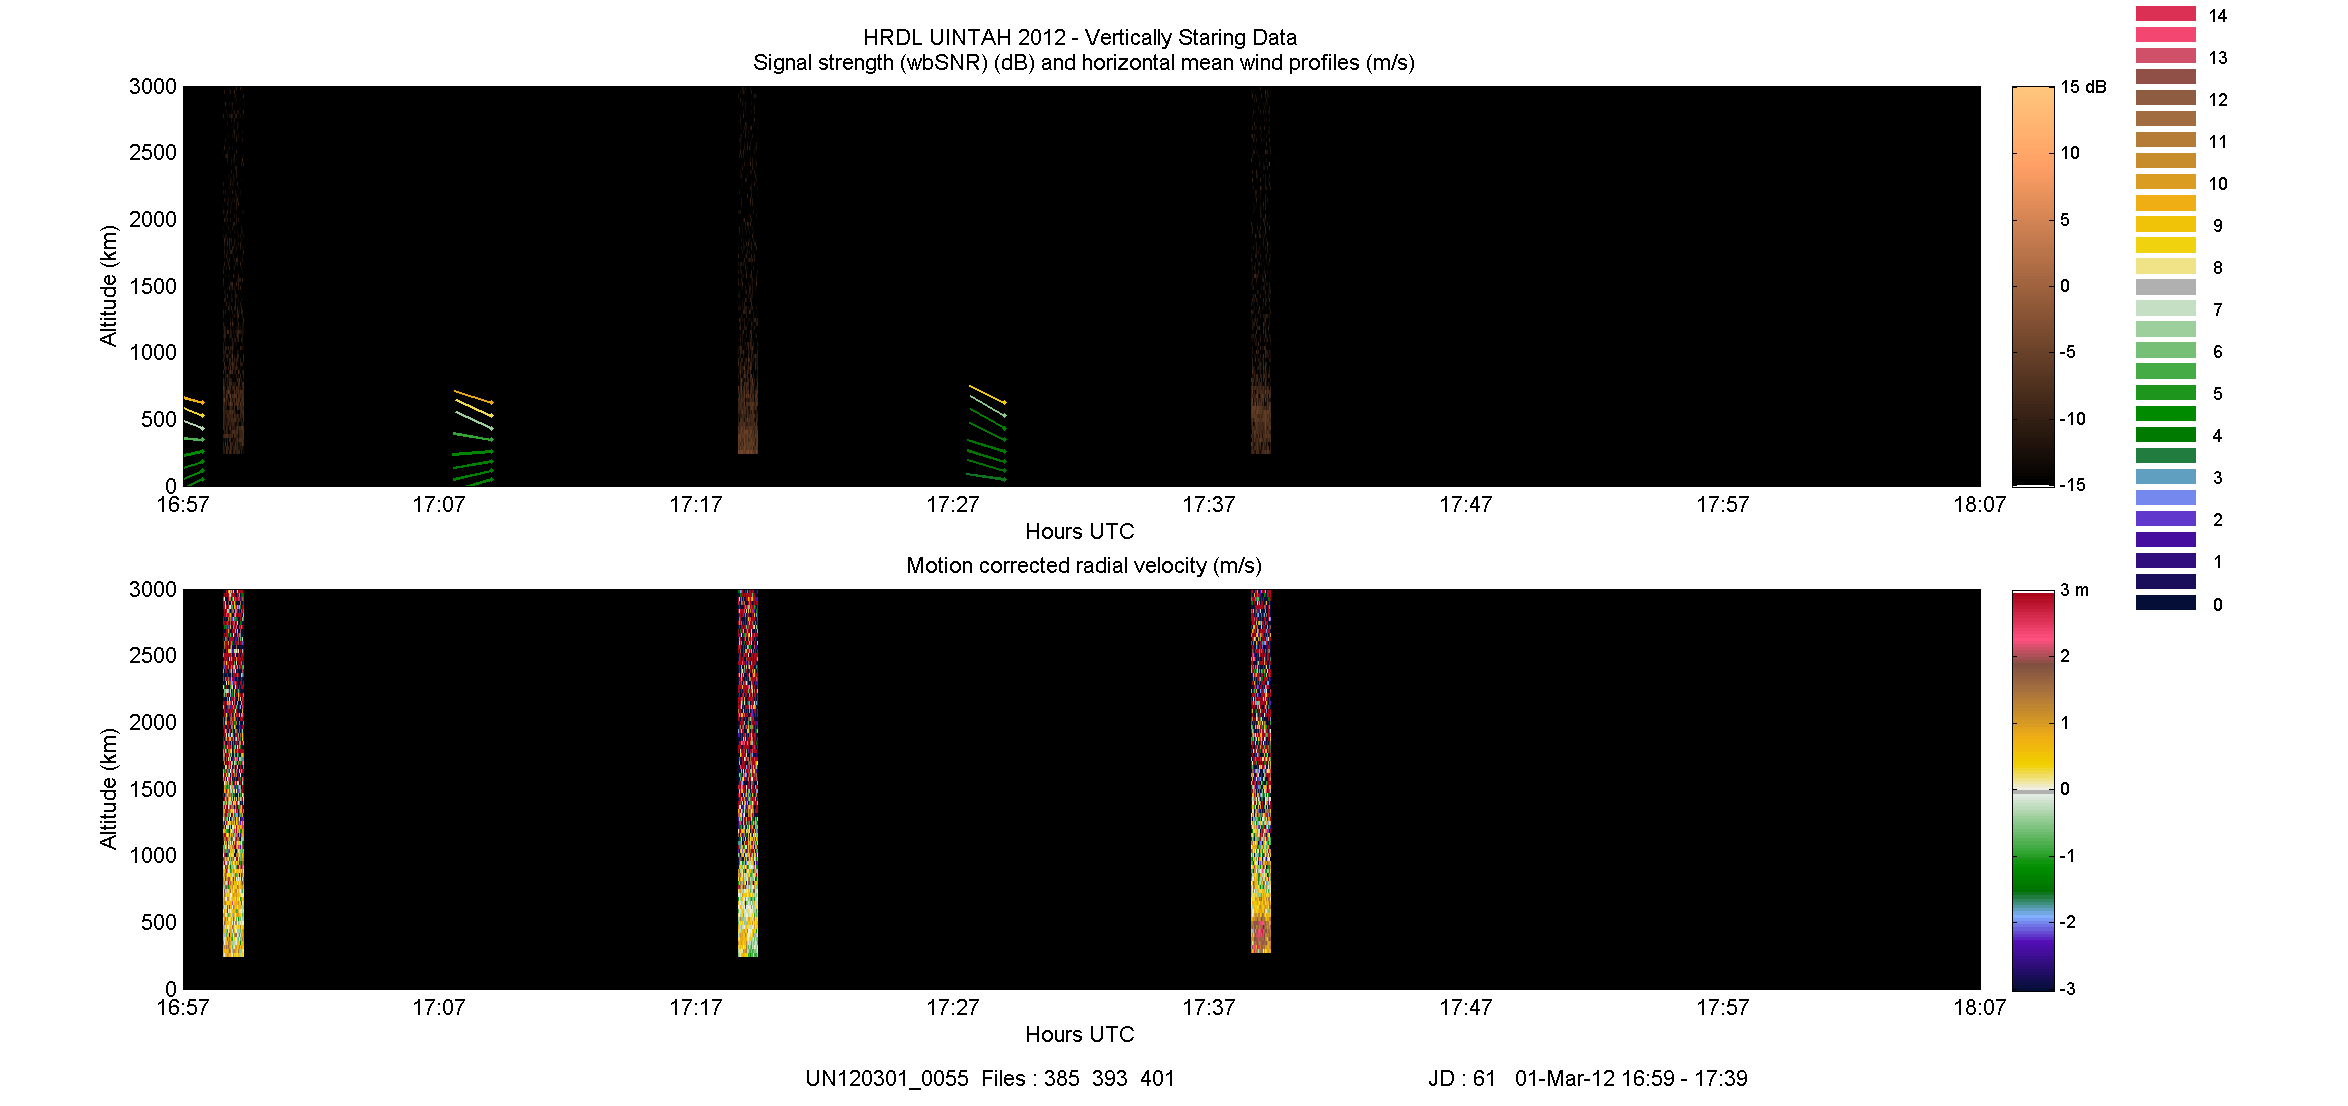Click the wind speed legend swatch labeled 12
The image size is (2348, 1106).
(2165, 98)
